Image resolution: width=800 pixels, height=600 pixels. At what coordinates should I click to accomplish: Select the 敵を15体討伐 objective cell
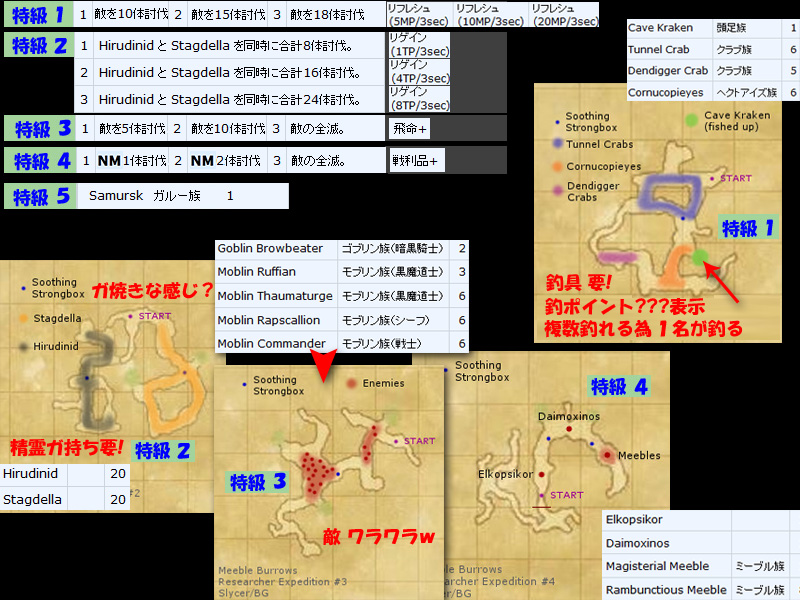[228, 14]
